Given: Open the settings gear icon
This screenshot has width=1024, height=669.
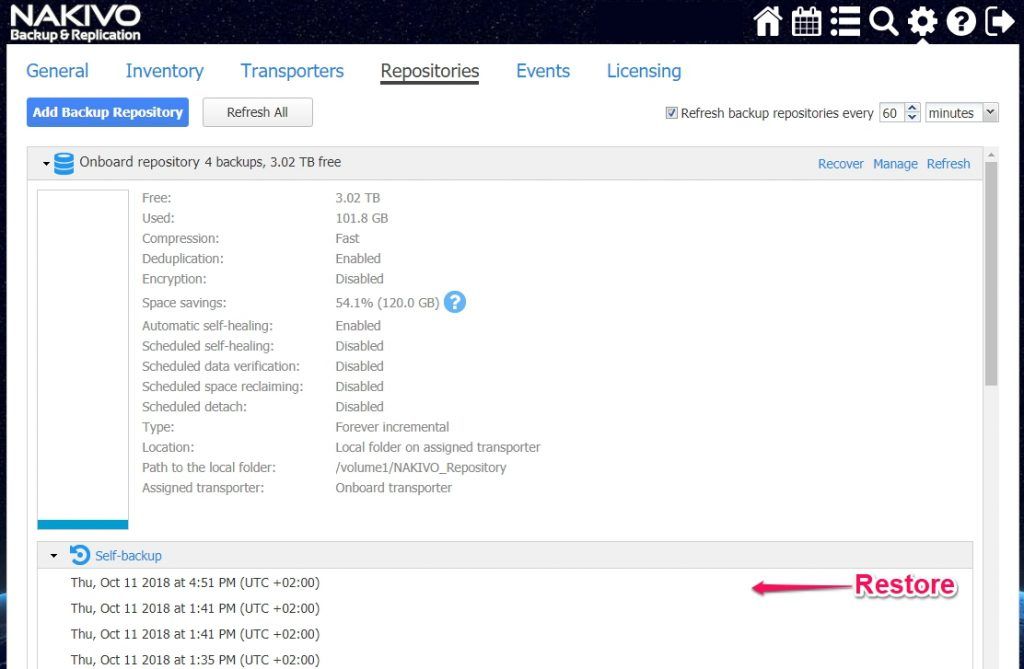Looking at the screenshot, I should [922, 21].
